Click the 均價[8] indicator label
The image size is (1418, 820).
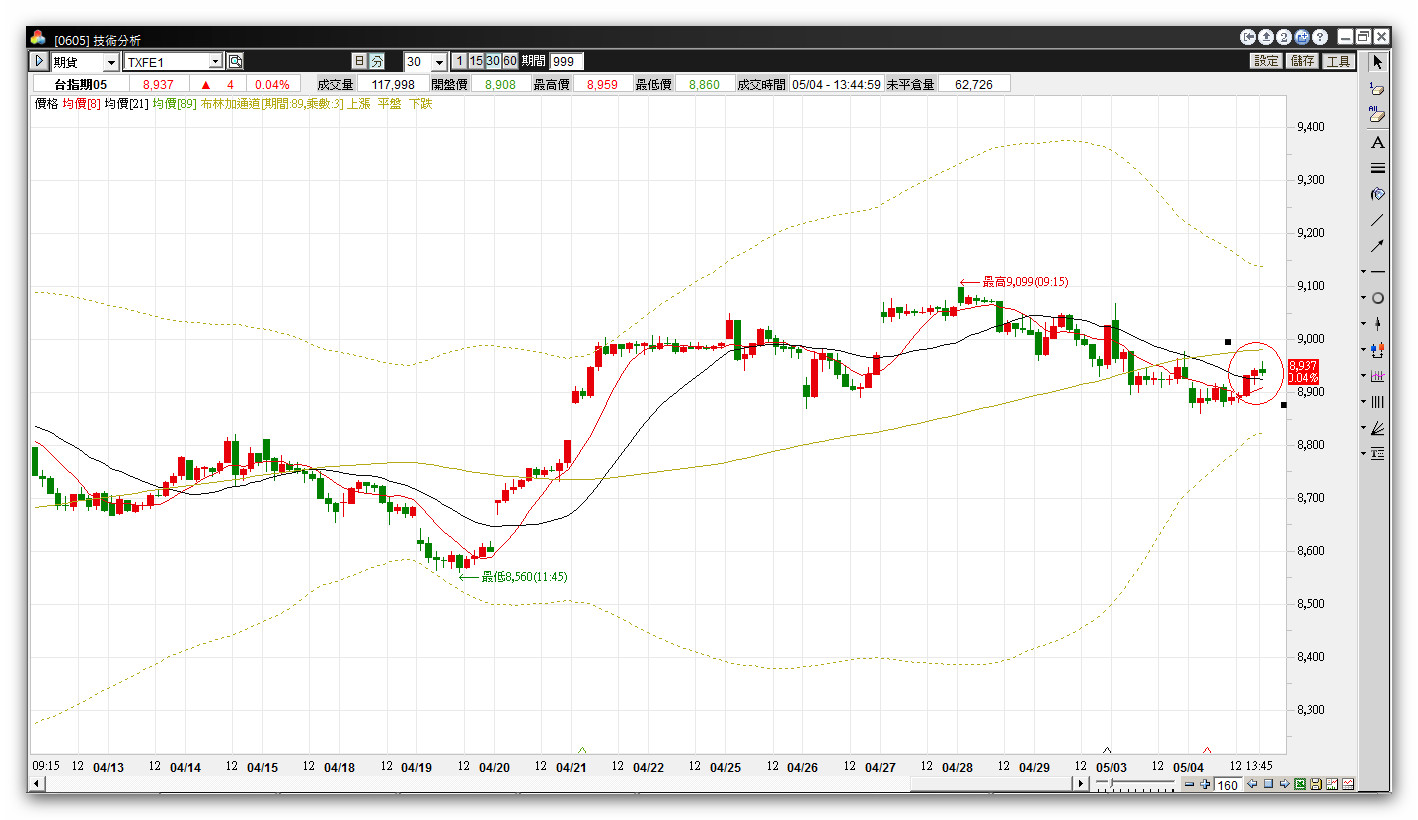(81, 103)
